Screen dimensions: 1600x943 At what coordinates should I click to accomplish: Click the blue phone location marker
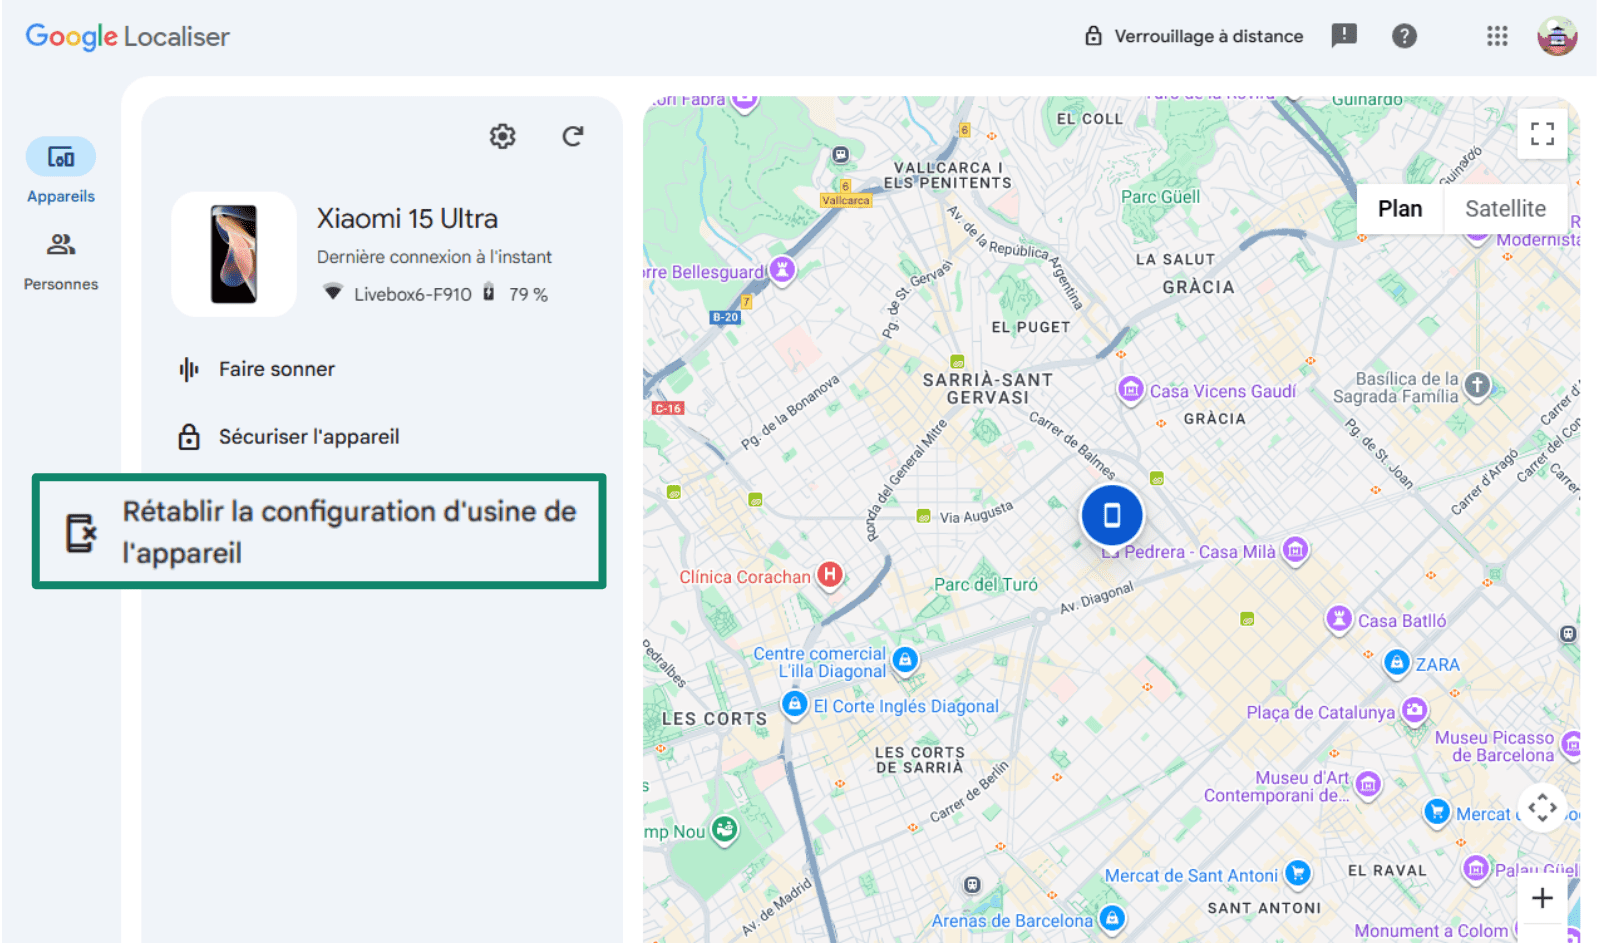[1112, 514]
